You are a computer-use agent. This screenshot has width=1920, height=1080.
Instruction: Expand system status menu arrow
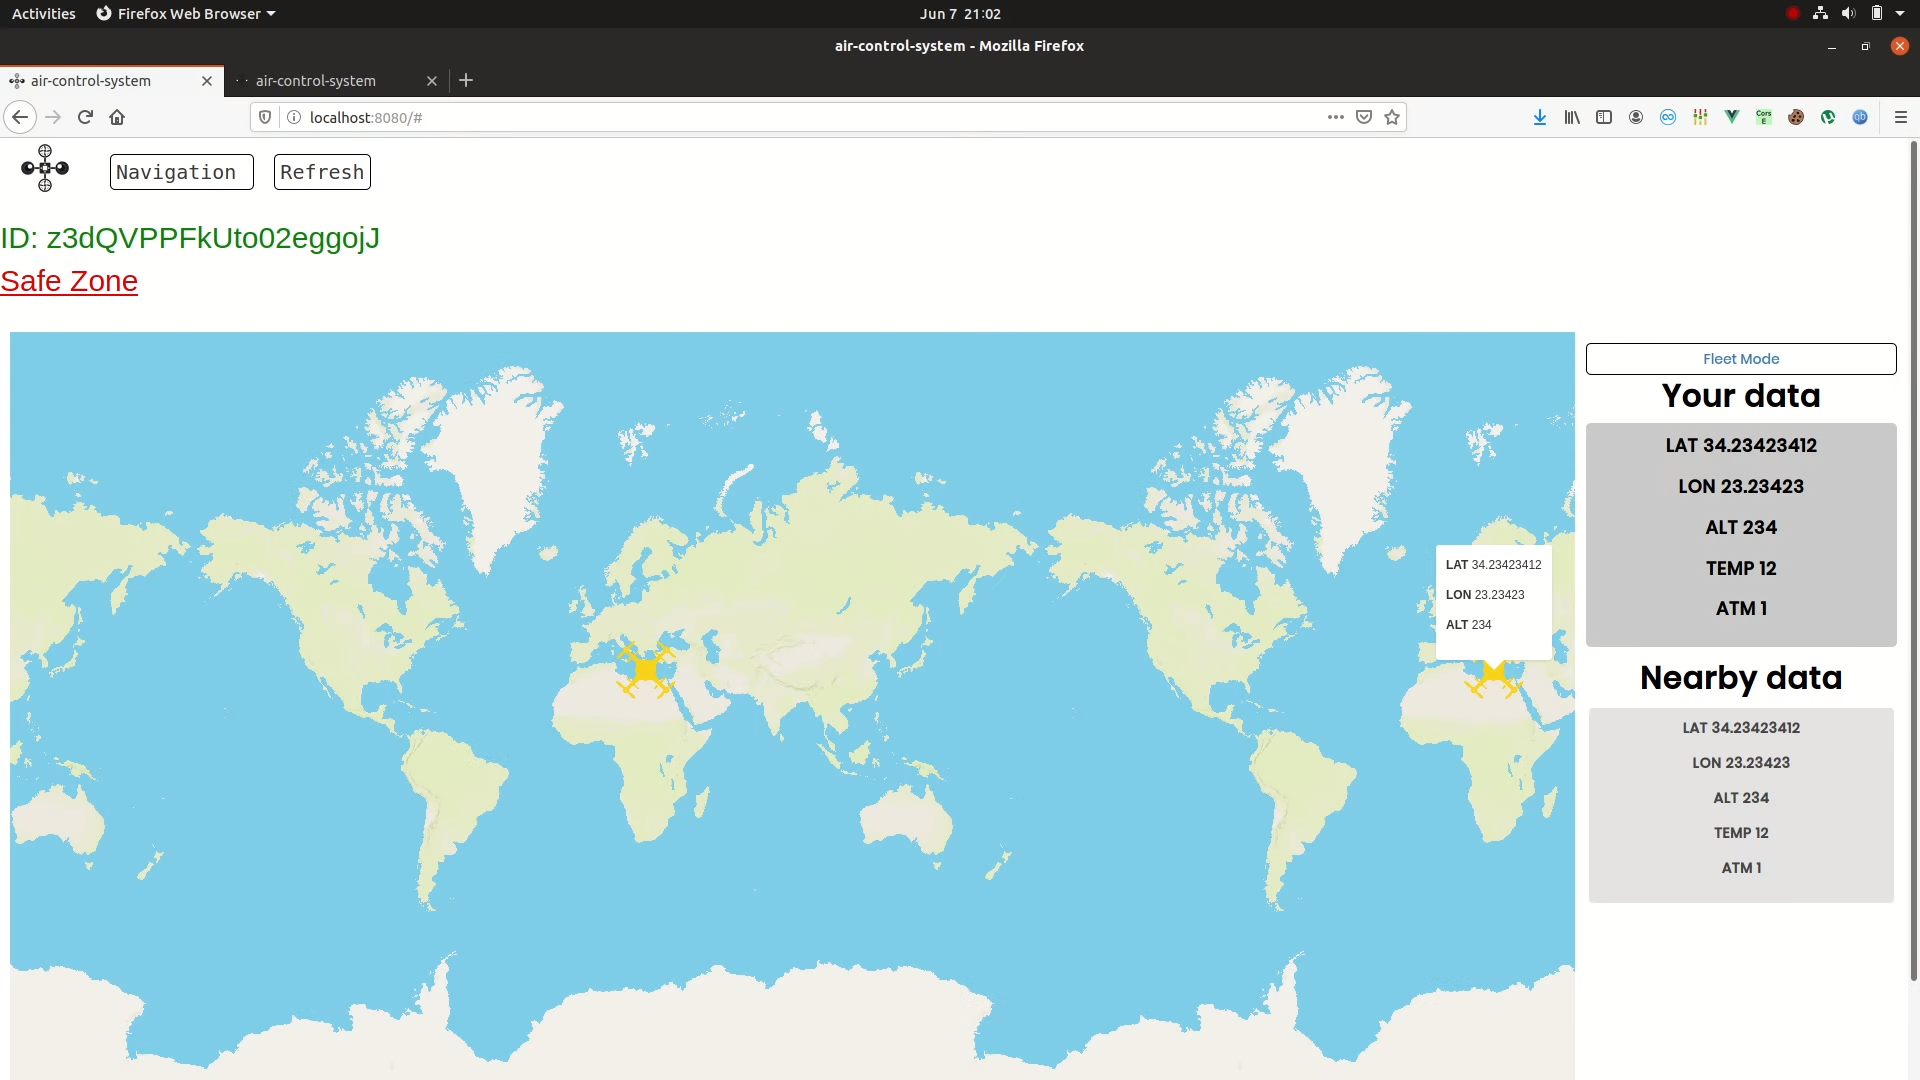[x=1900, y=14]
